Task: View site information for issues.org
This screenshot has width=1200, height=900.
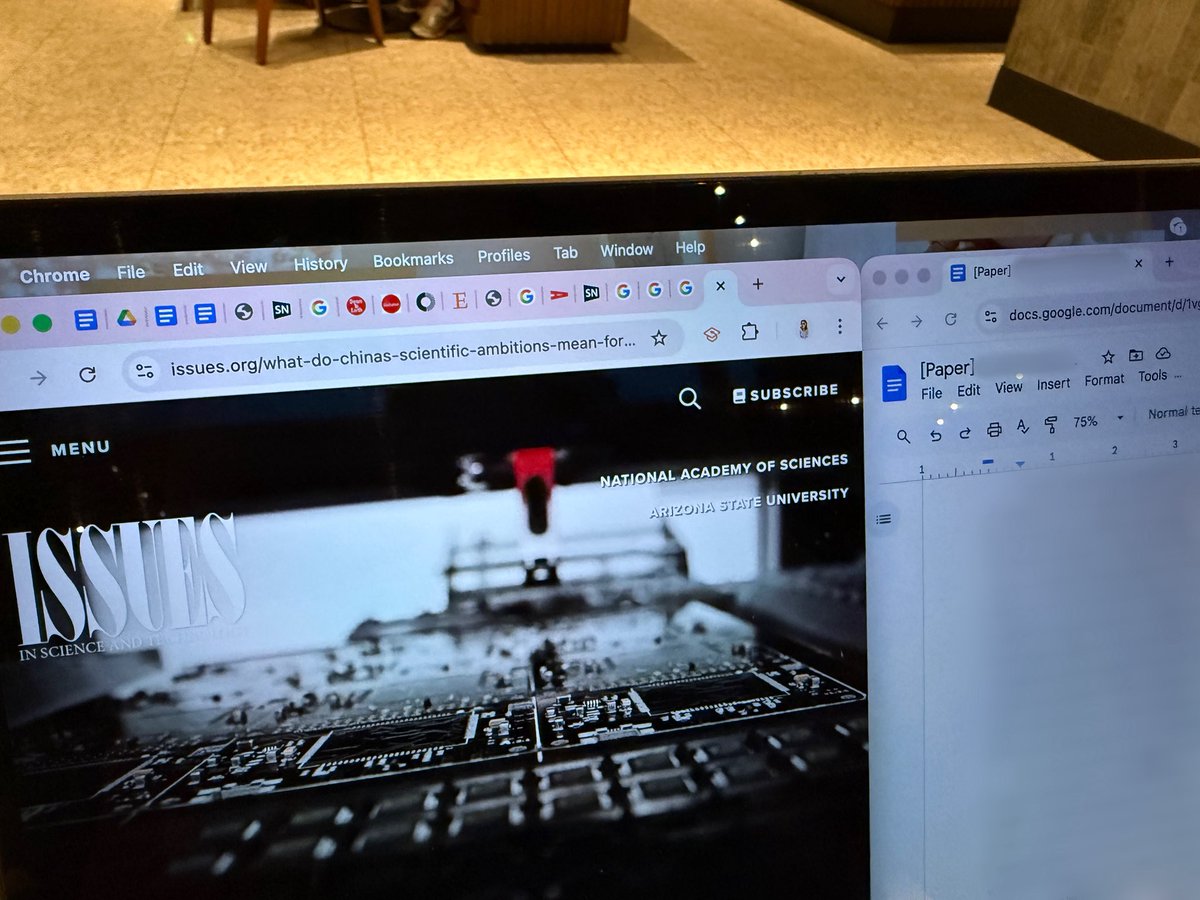Action: [145, 371]
